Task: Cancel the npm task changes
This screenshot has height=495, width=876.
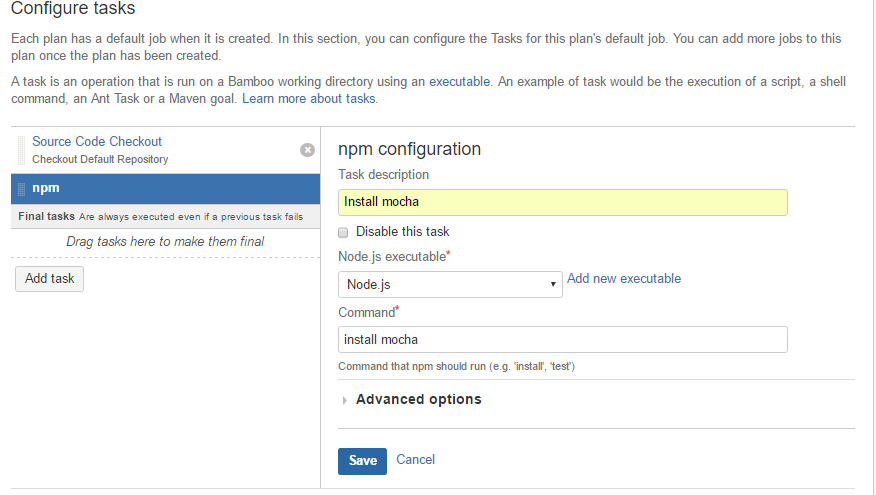Action: pyautogui.click(x=415, y=460)
